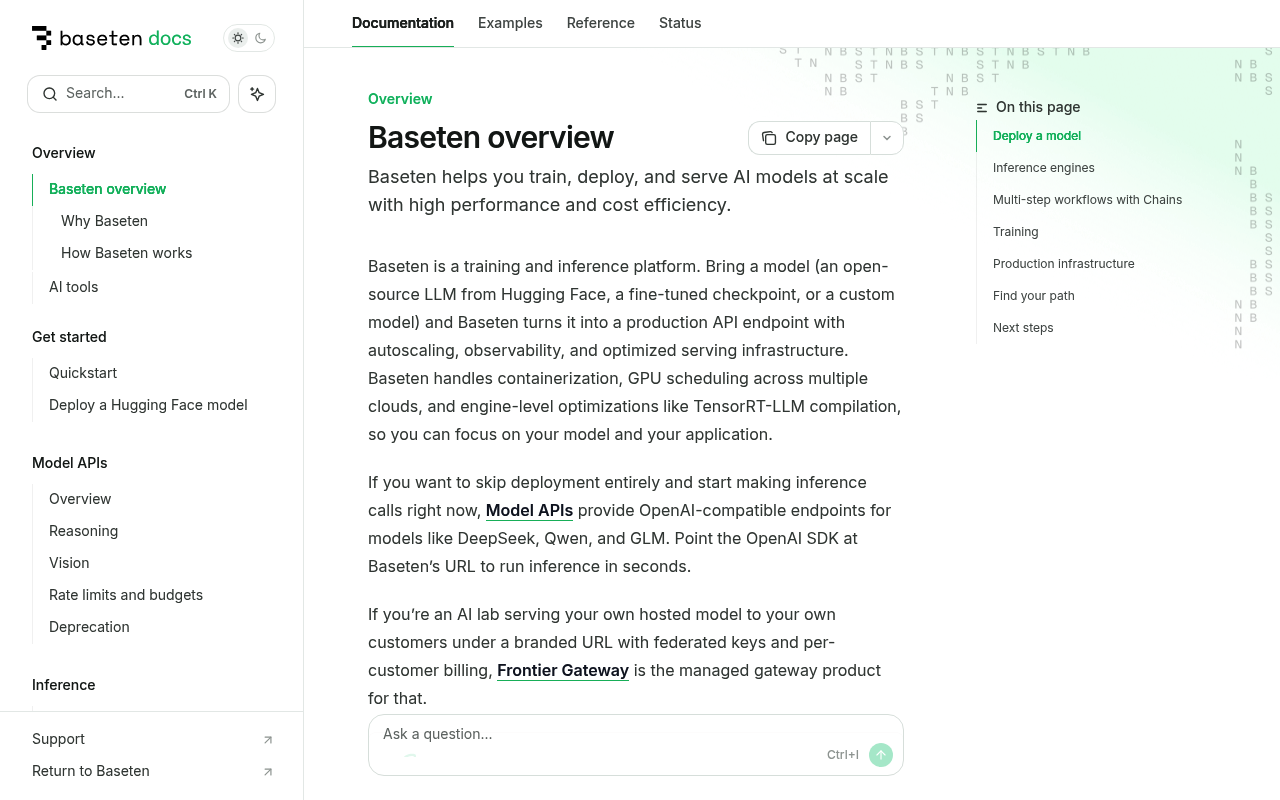Click the Search field
This screenshot has height=800, width=1280.
[128, 94]
